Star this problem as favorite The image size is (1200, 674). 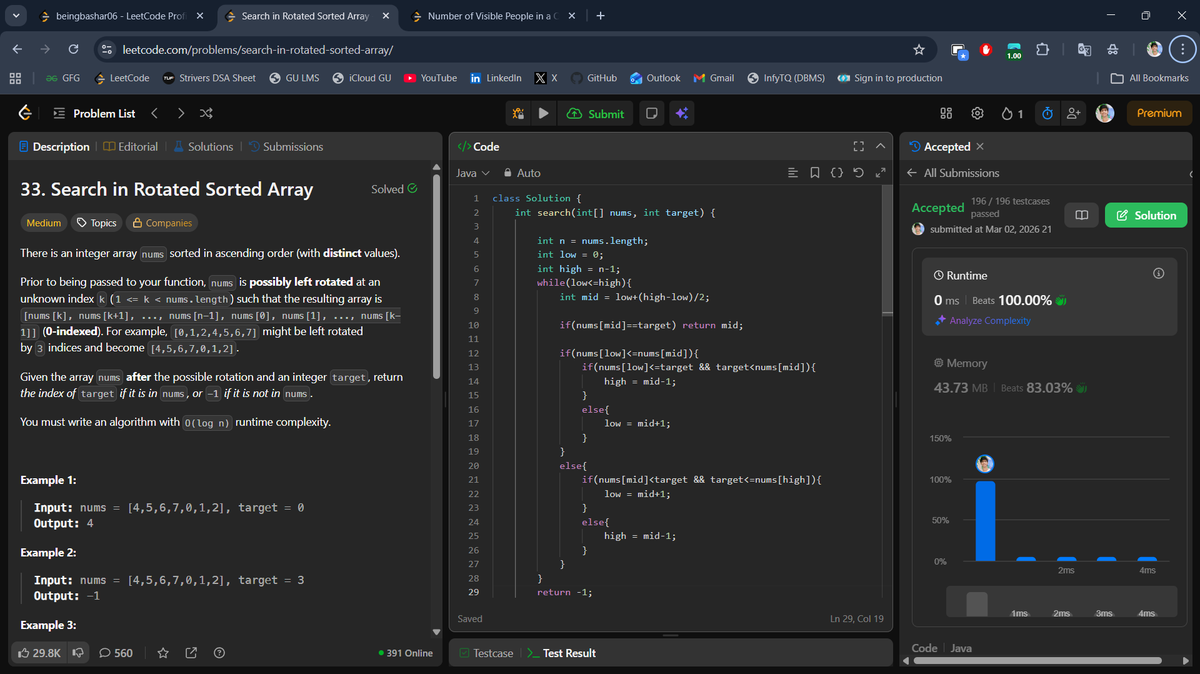point(163,653)
